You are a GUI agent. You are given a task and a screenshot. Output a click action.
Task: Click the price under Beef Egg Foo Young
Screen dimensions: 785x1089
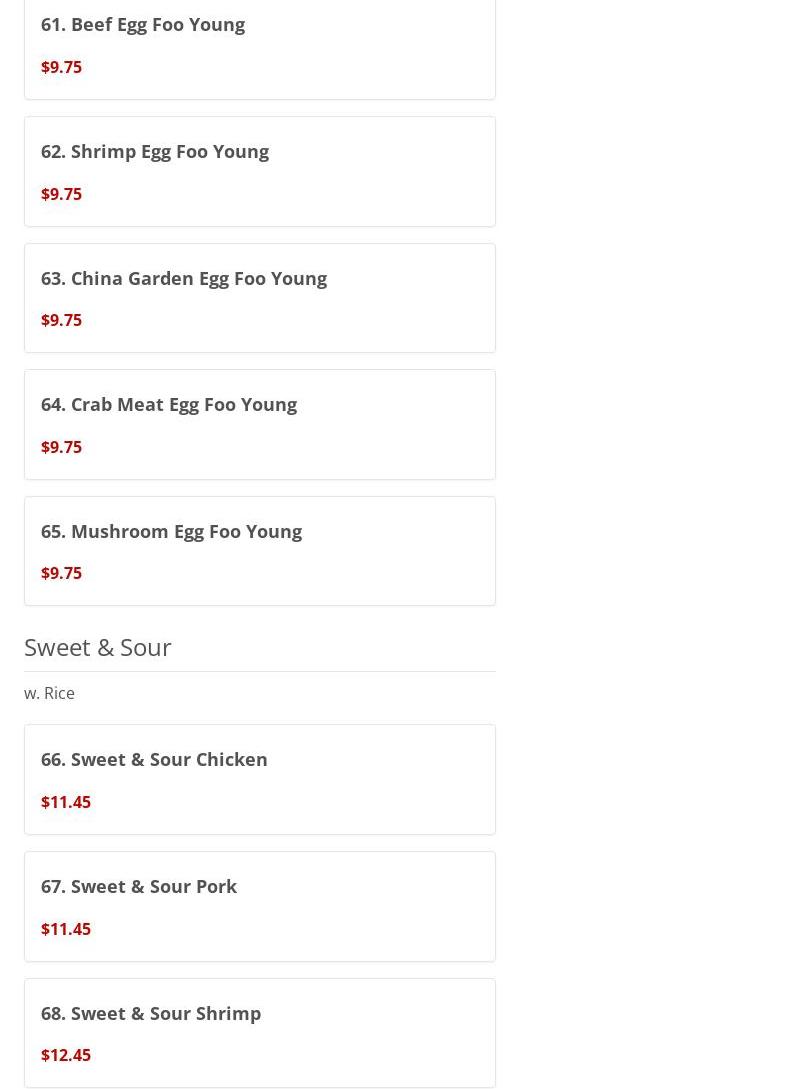[61, 67]
